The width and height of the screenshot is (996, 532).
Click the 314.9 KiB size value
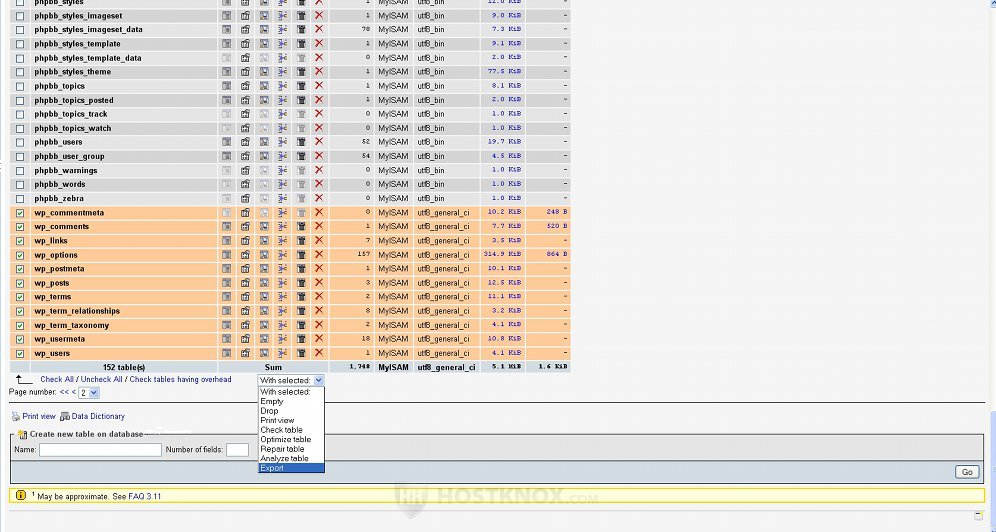pos(502,254)
